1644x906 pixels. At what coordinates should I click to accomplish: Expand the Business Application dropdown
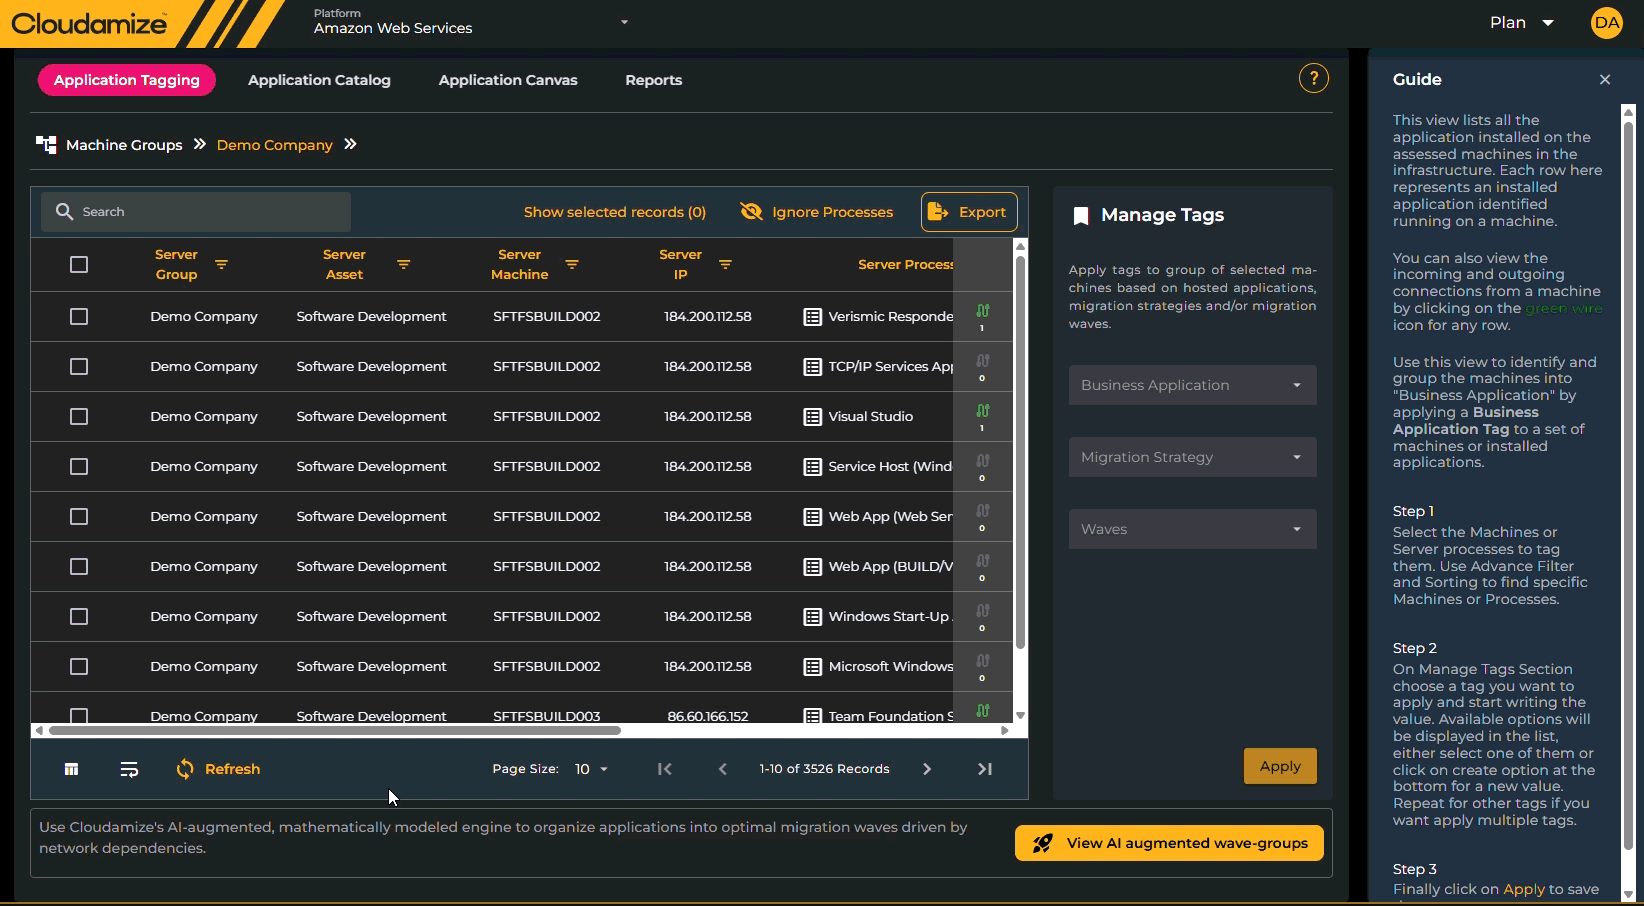click(1192, 385)
